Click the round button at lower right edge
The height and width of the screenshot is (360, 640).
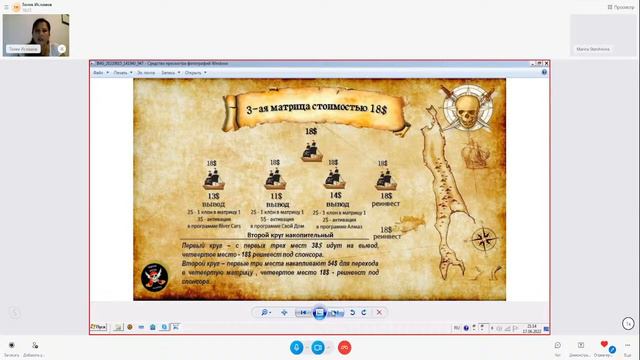pyautogui.click(x=628, y=324)
